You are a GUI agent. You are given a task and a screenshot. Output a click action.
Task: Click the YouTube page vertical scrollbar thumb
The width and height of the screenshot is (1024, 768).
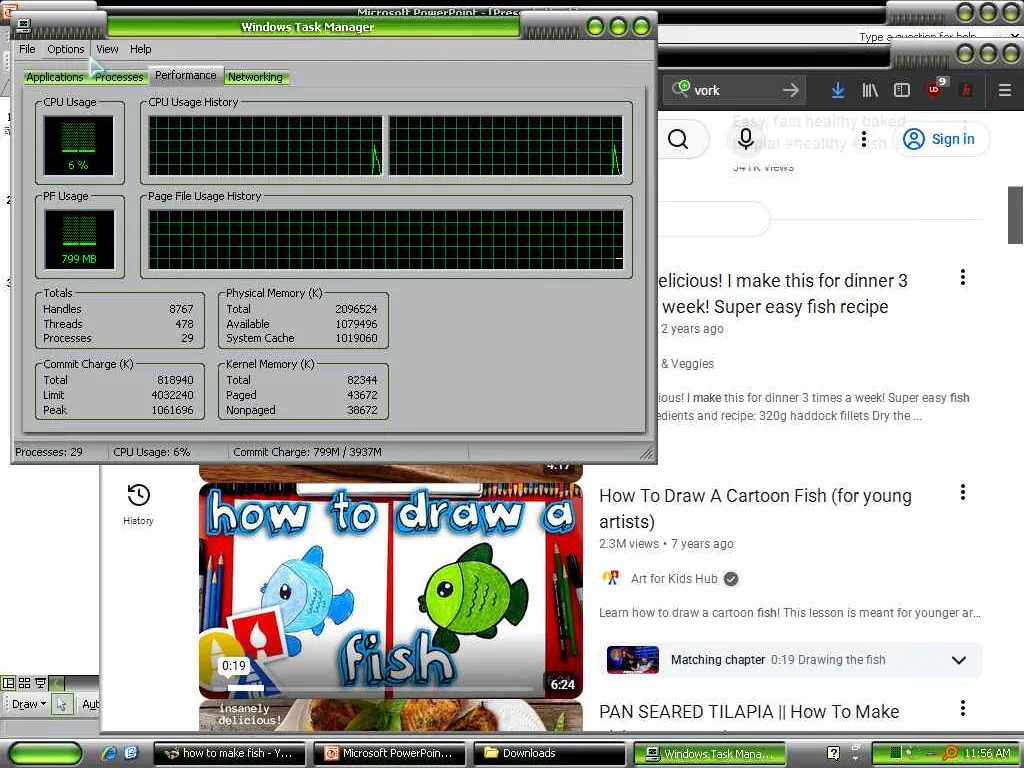tap(1016, 214)
